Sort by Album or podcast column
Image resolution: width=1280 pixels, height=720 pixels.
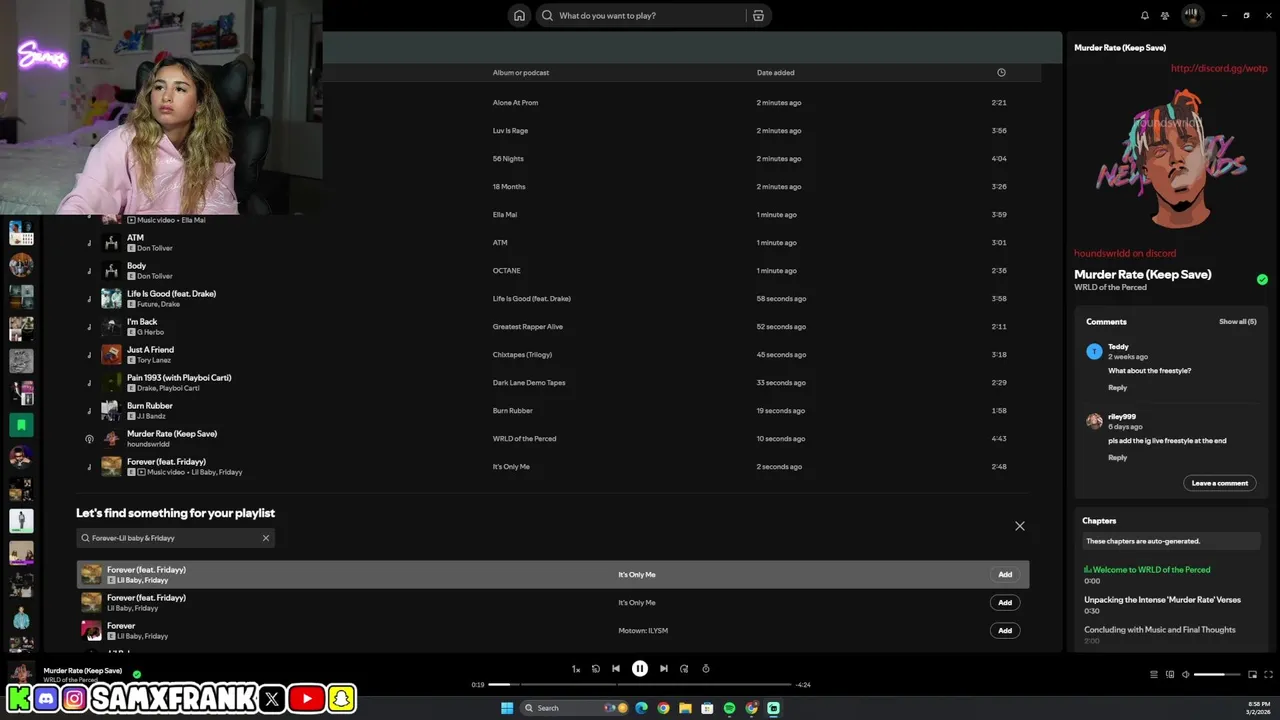[x=520, y=72]
